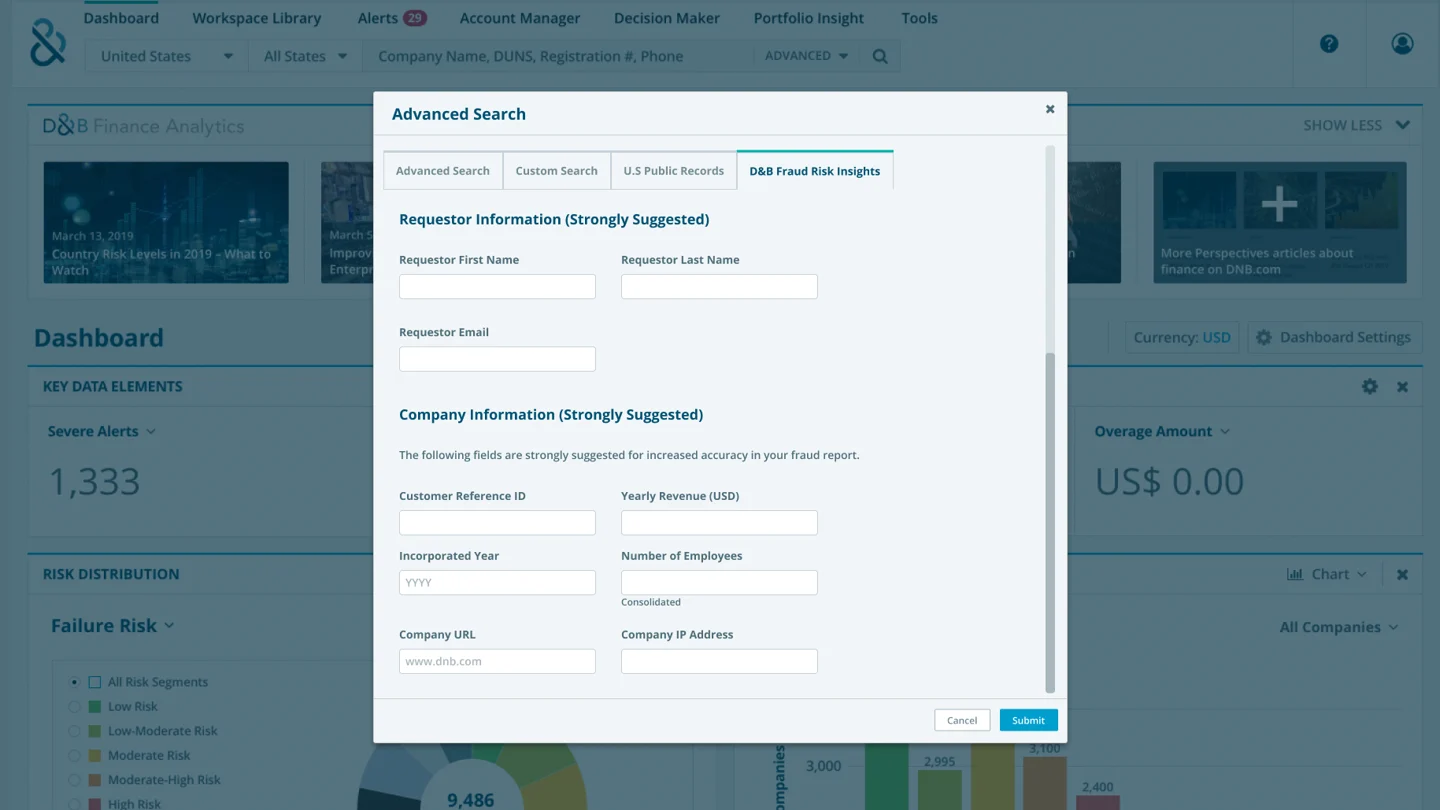Open the Severe Alerts dropdown
This screenshot has width=1440, height=810.
(102, 431)
